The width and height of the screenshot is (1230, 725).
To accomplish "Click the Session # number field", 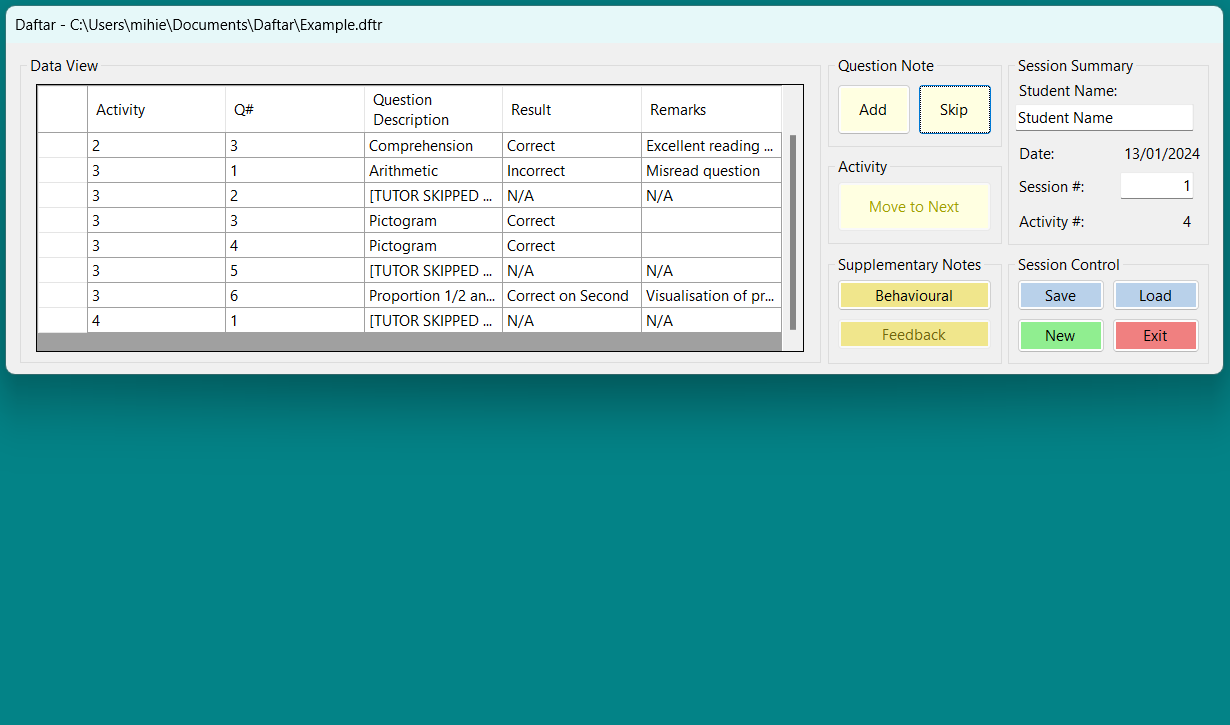I will (x=1156, y=186).
